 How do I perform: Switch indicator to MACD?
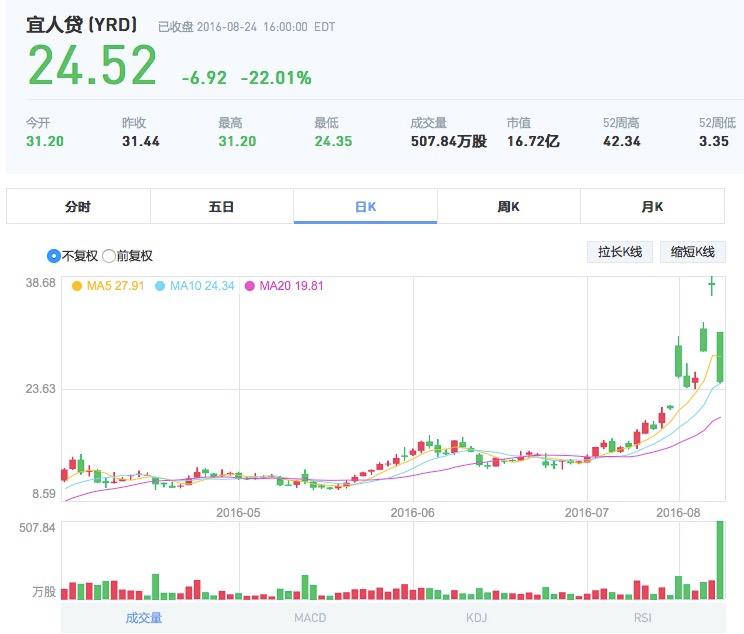click(310, 617)
